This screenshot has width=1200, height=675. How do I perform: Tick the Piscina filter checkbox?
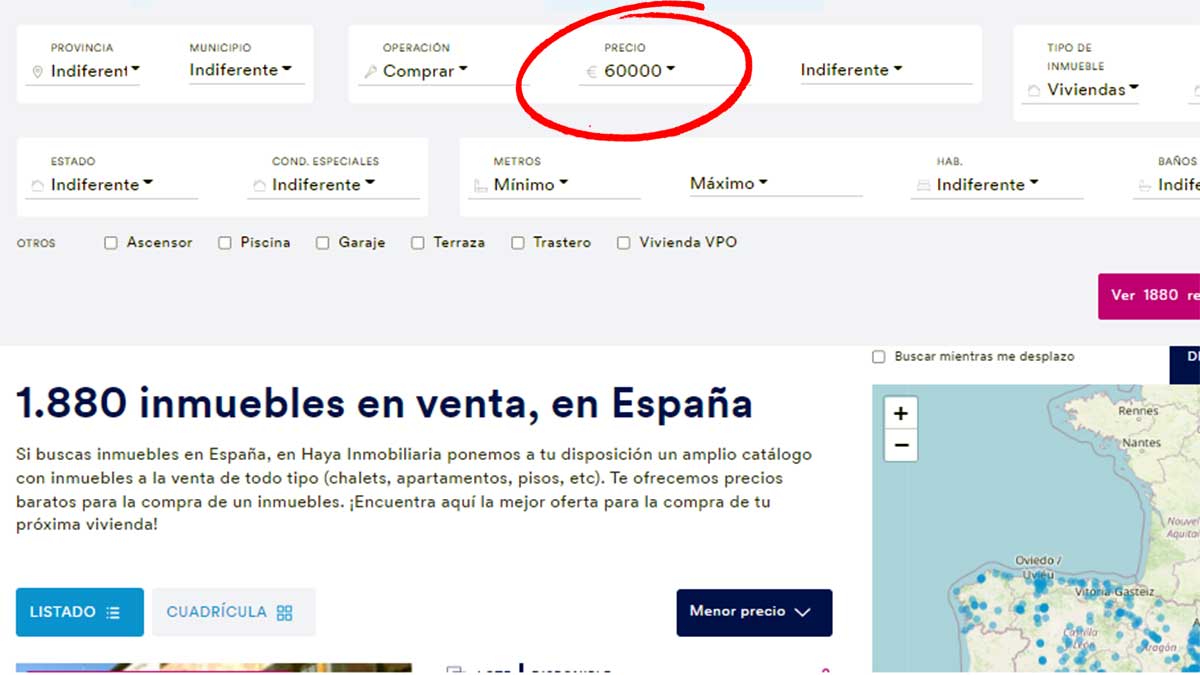click(x=225, y=243)
